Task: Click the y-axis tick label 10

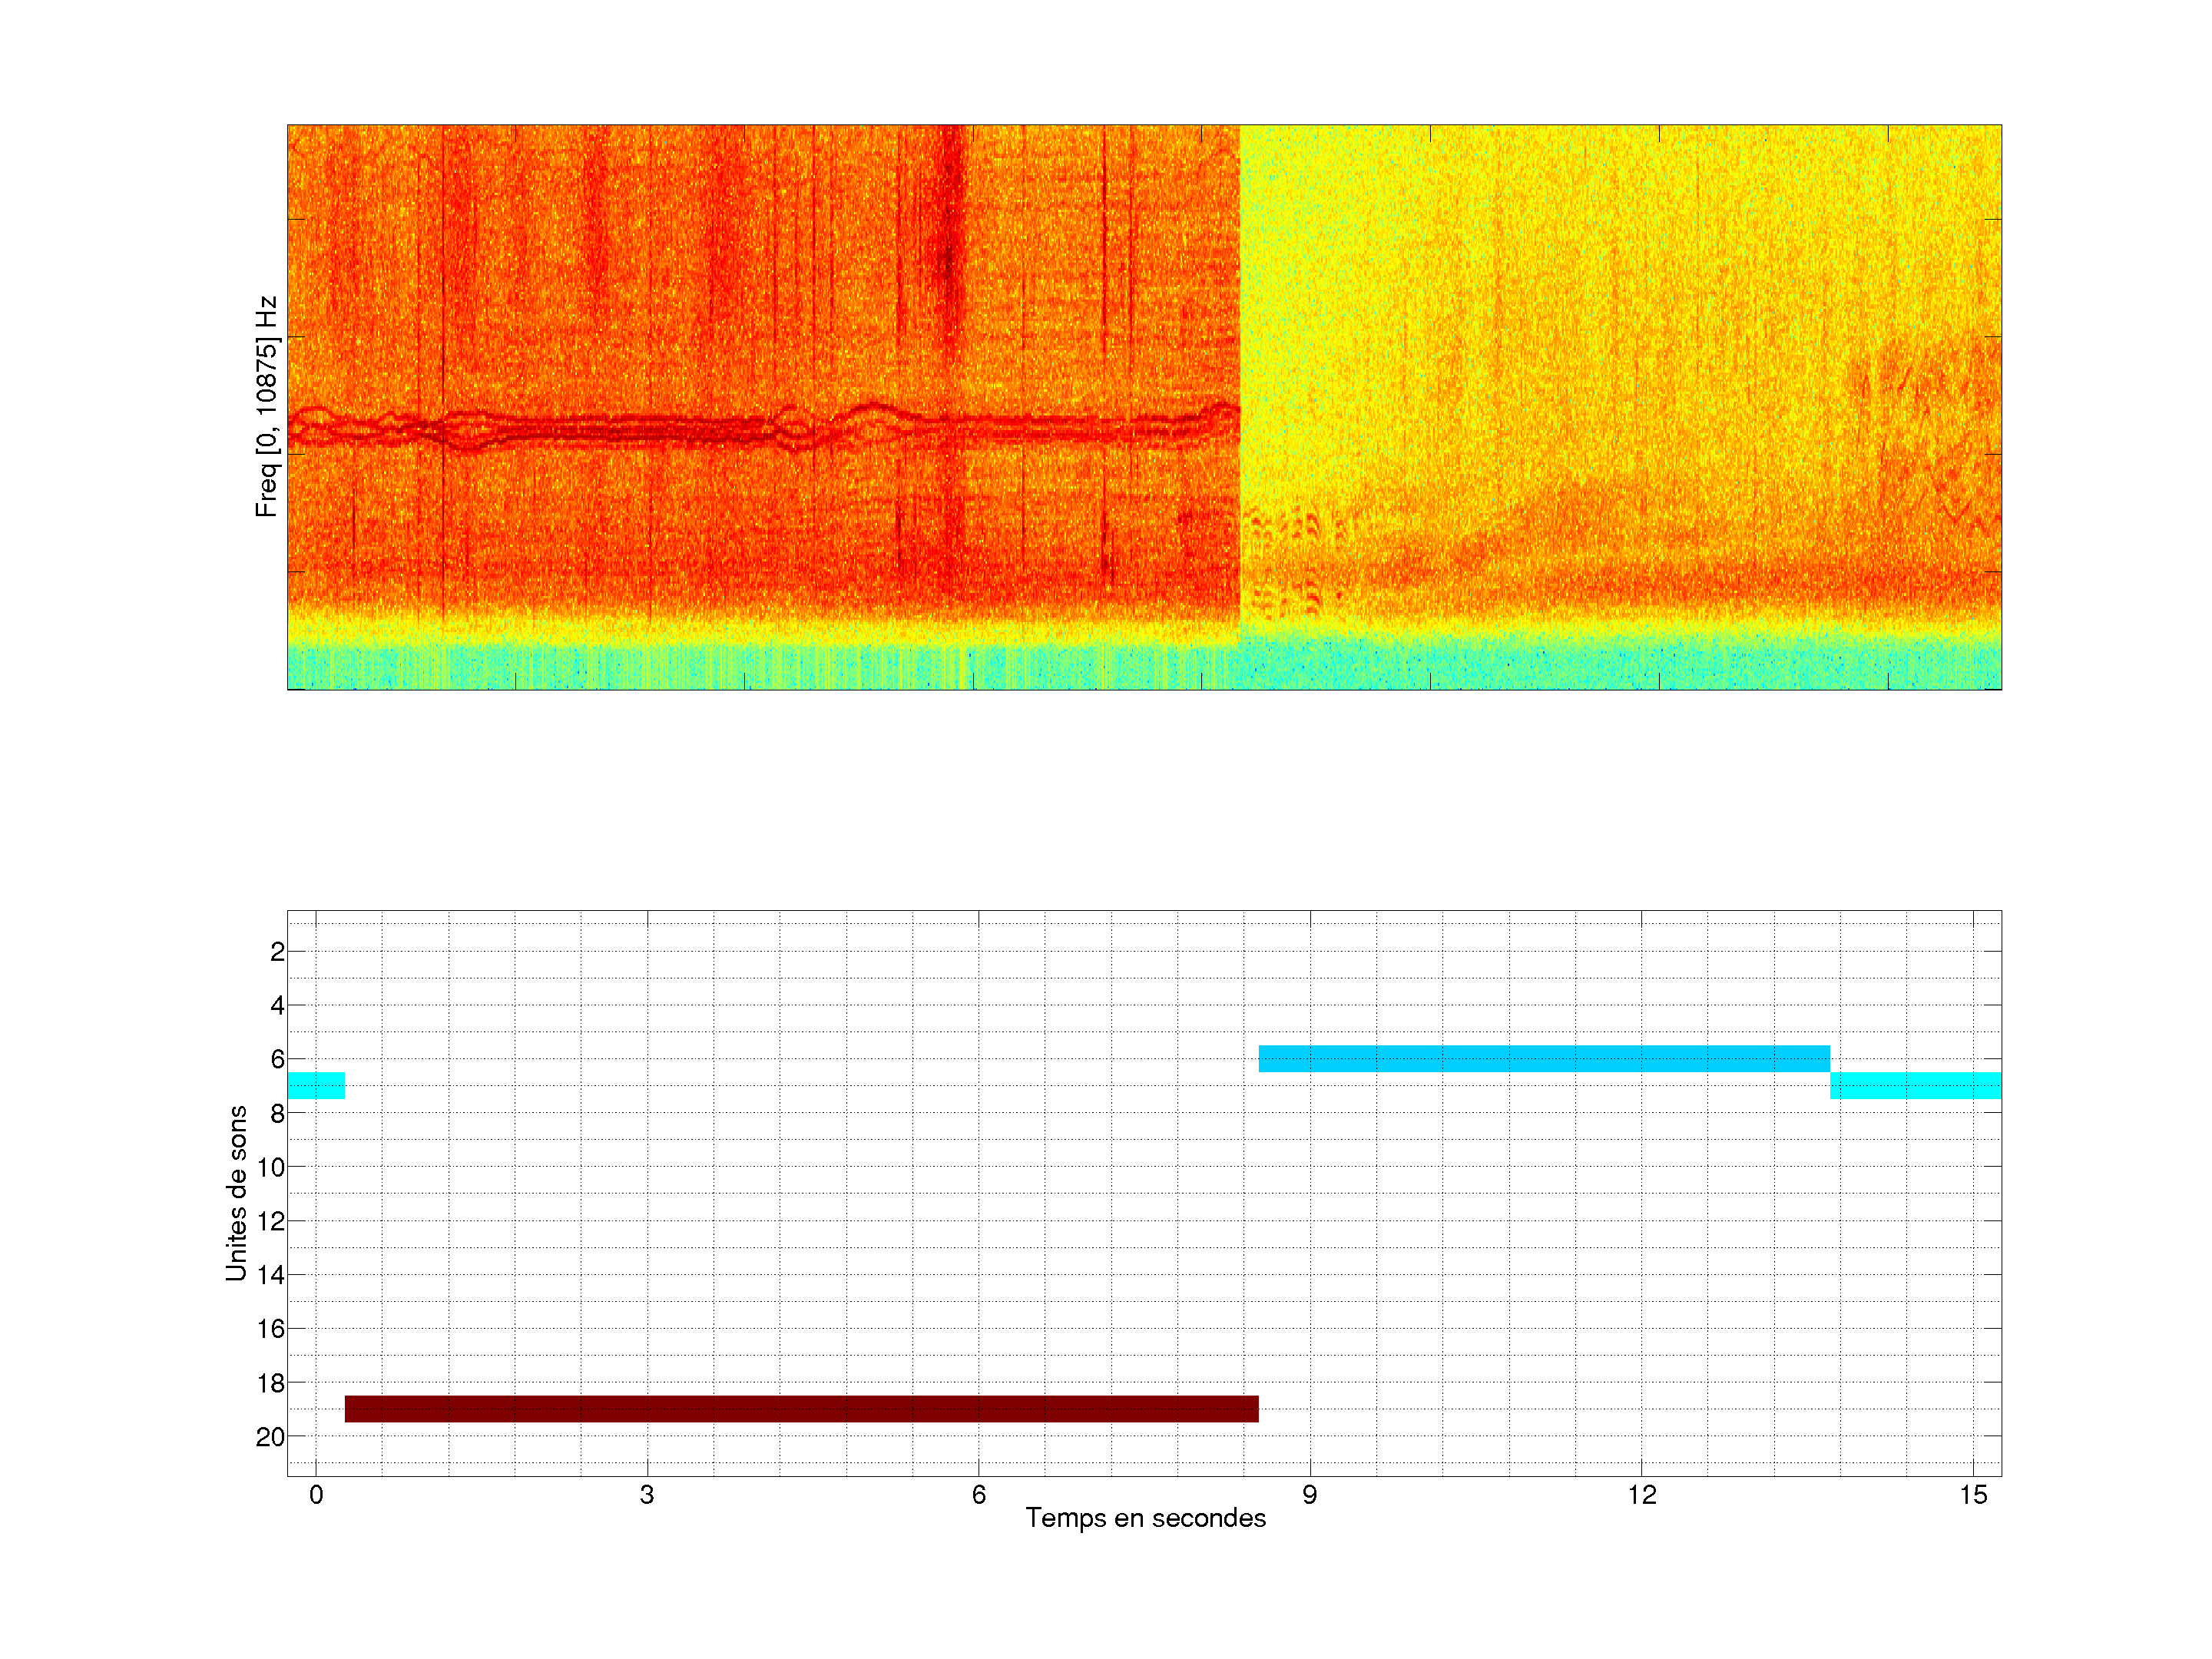Action: click(270, 1167)
